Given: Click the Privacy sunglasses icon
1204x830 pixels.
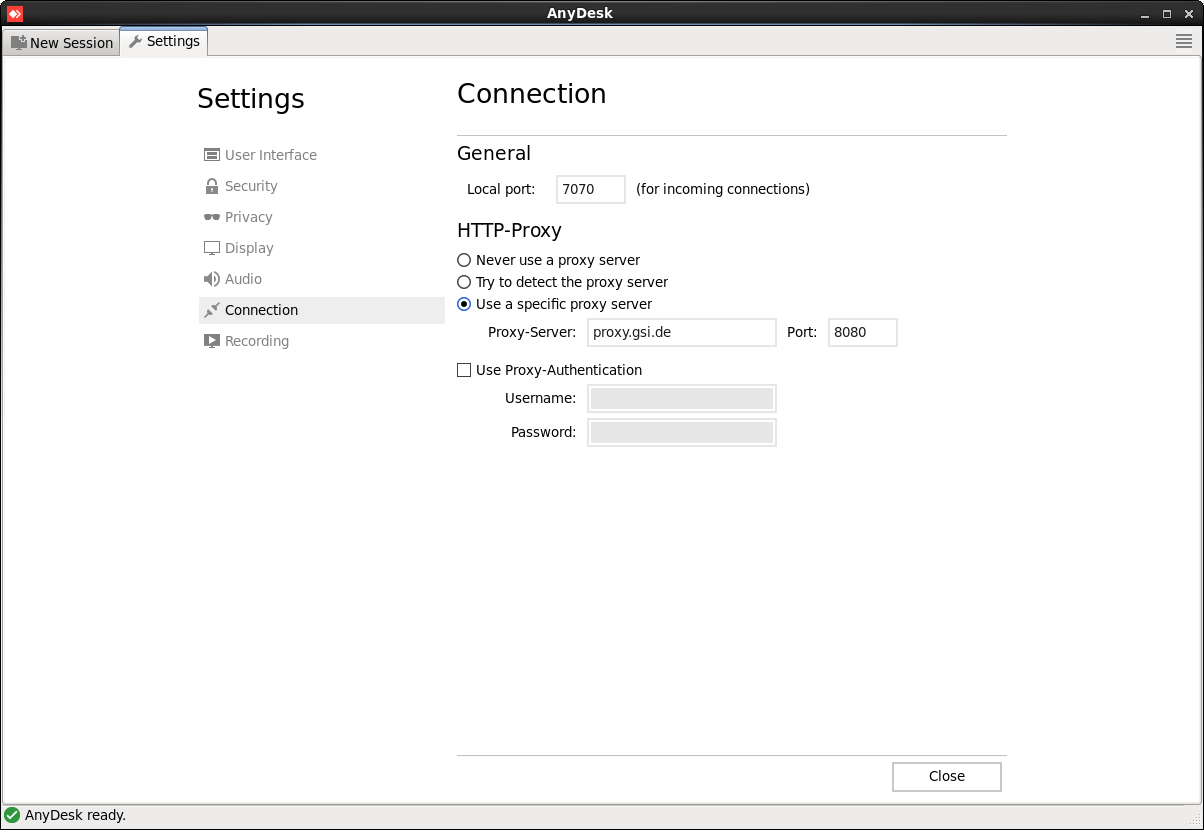Looking at the screenshot, I should [211, 217].
